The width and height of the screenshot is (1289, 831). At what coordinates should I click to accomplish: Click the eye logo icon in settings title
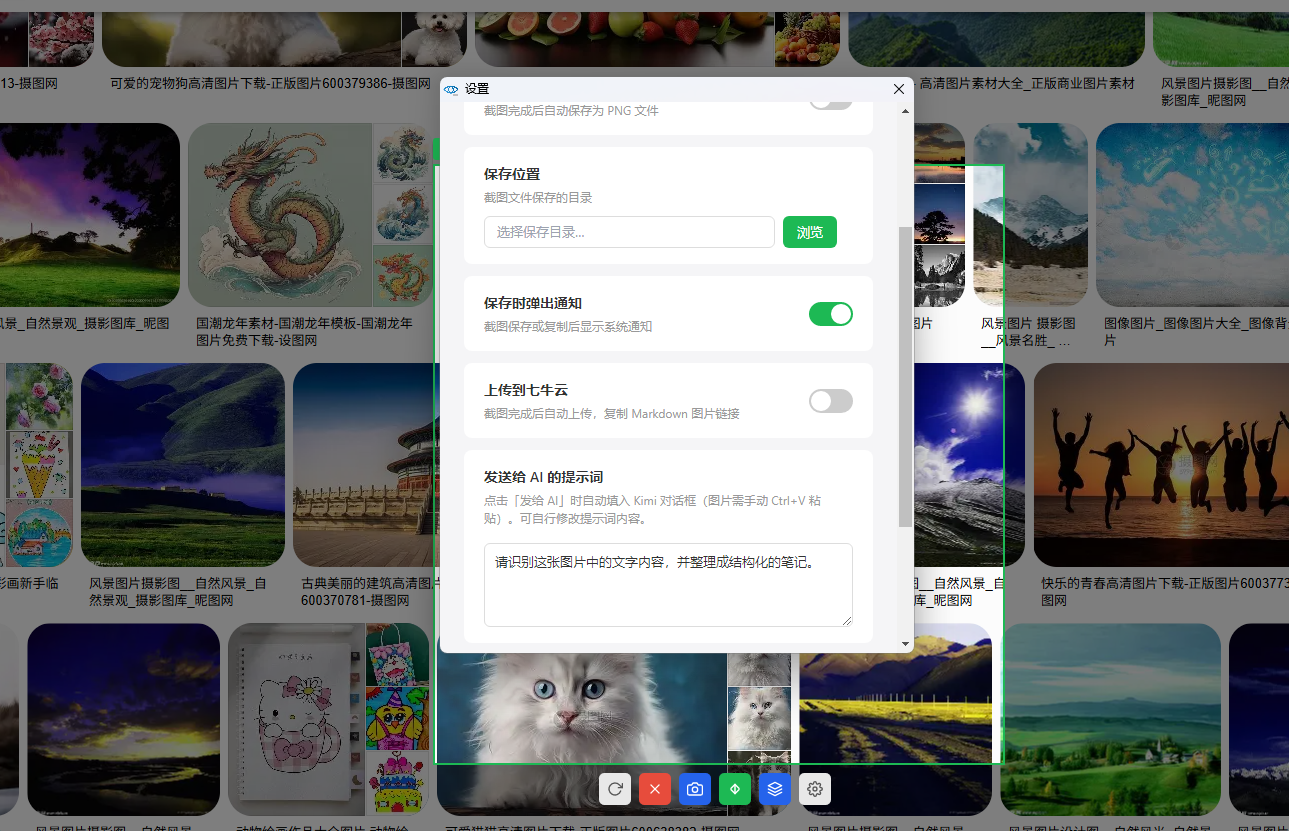pyautogui.click(x=451, y=89)
